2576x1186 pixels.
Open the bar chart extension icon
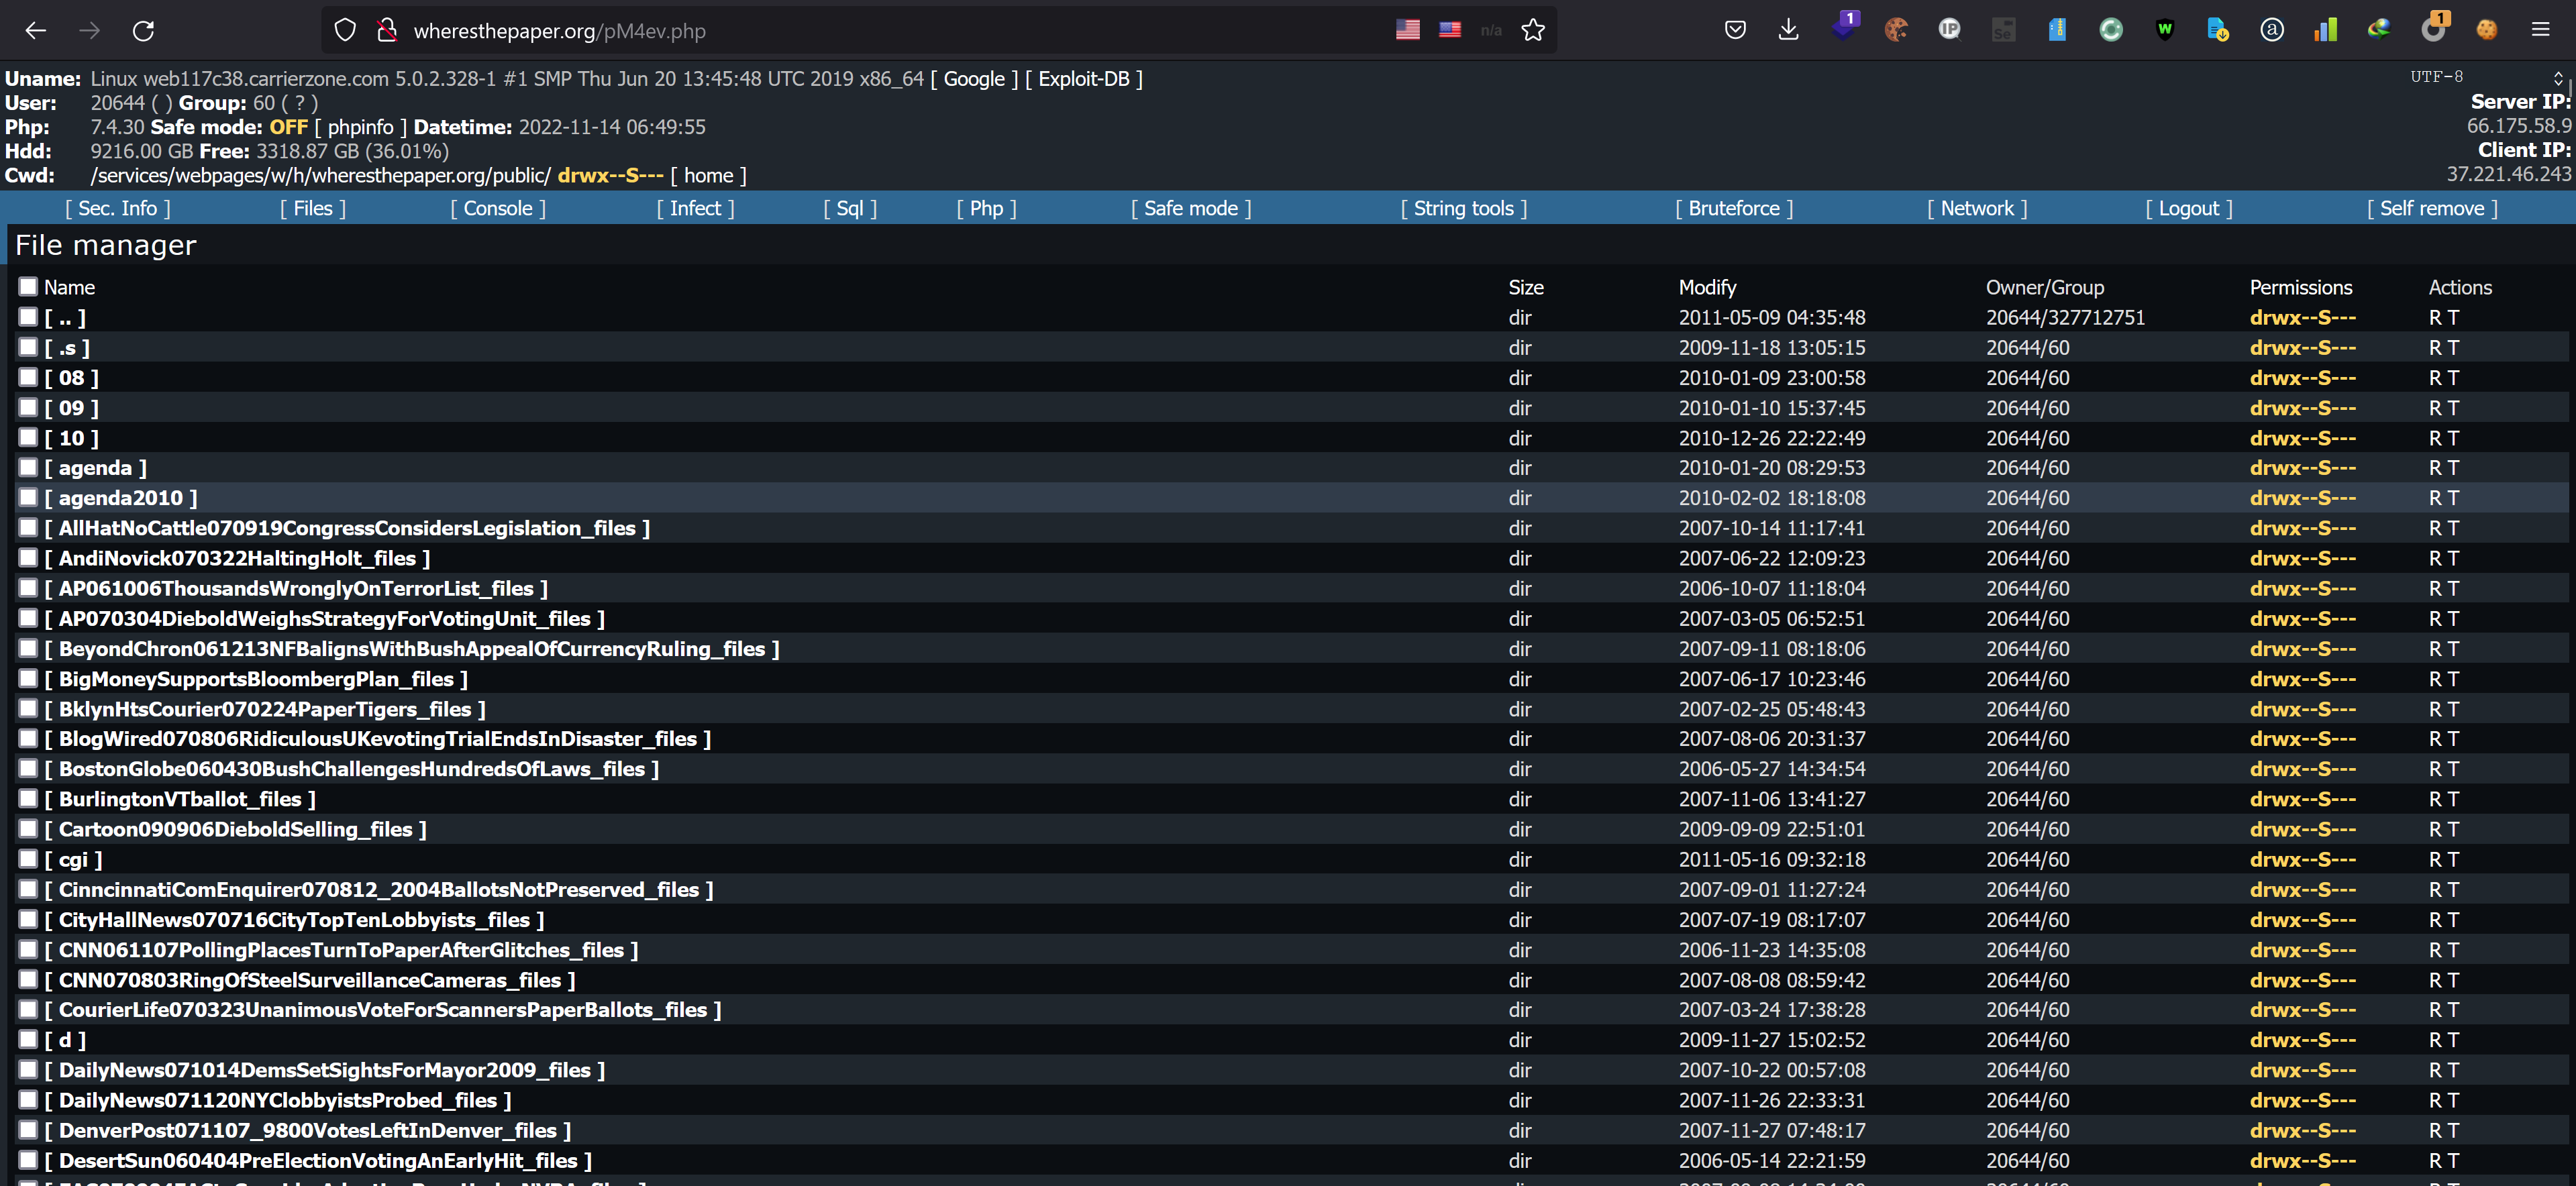click(x=2325, y=30)
